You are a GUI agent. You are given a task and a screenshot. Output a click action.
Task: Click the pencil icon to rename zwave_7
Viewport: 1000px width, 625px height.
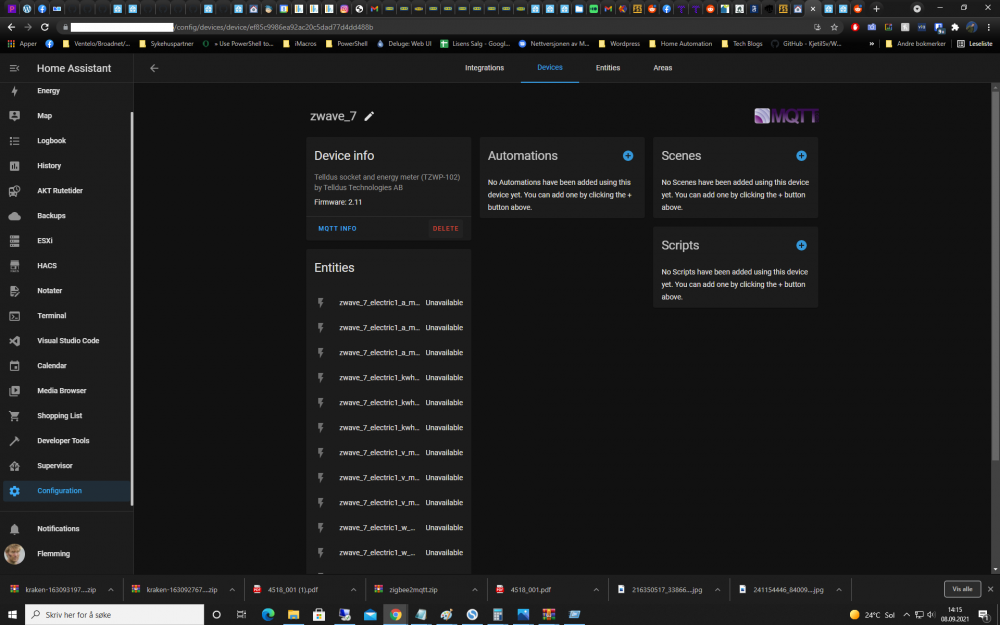click(x=369, y=116)
